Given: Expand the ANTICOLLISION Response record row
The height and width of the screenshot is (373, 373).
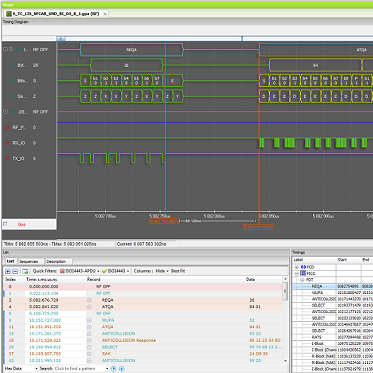Looking at the screenshot, I should tap(89, 340).
